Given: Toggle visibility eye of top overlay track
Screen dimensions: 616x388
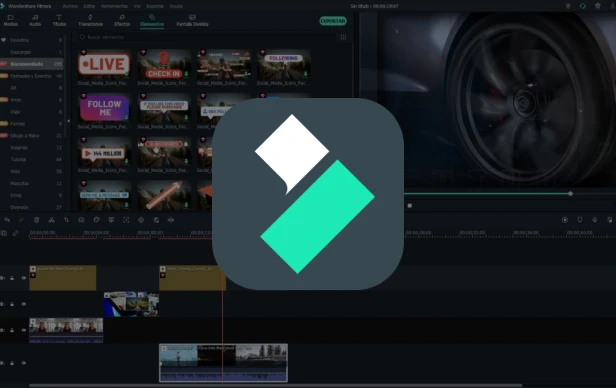Looking at the screenshot, I should (x=24, y=278).
